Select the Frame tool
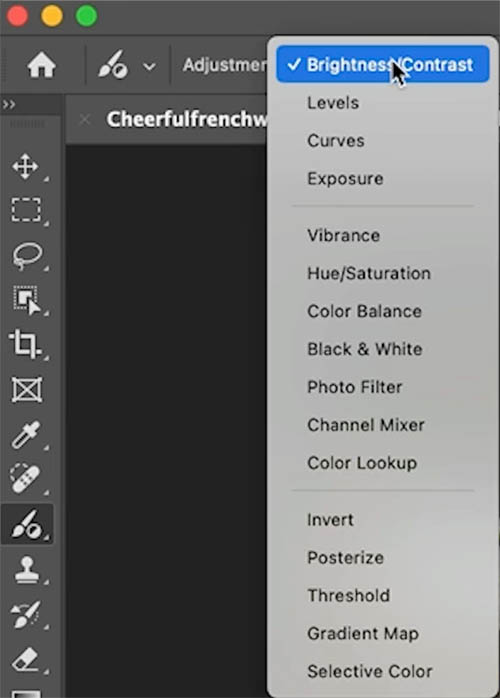 (x=27, y=390)
